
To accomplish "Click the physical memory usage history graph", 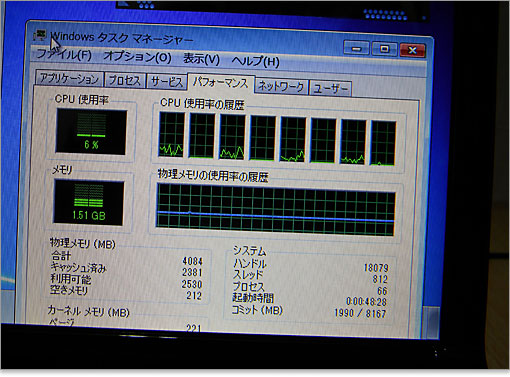I will point(276,210).
